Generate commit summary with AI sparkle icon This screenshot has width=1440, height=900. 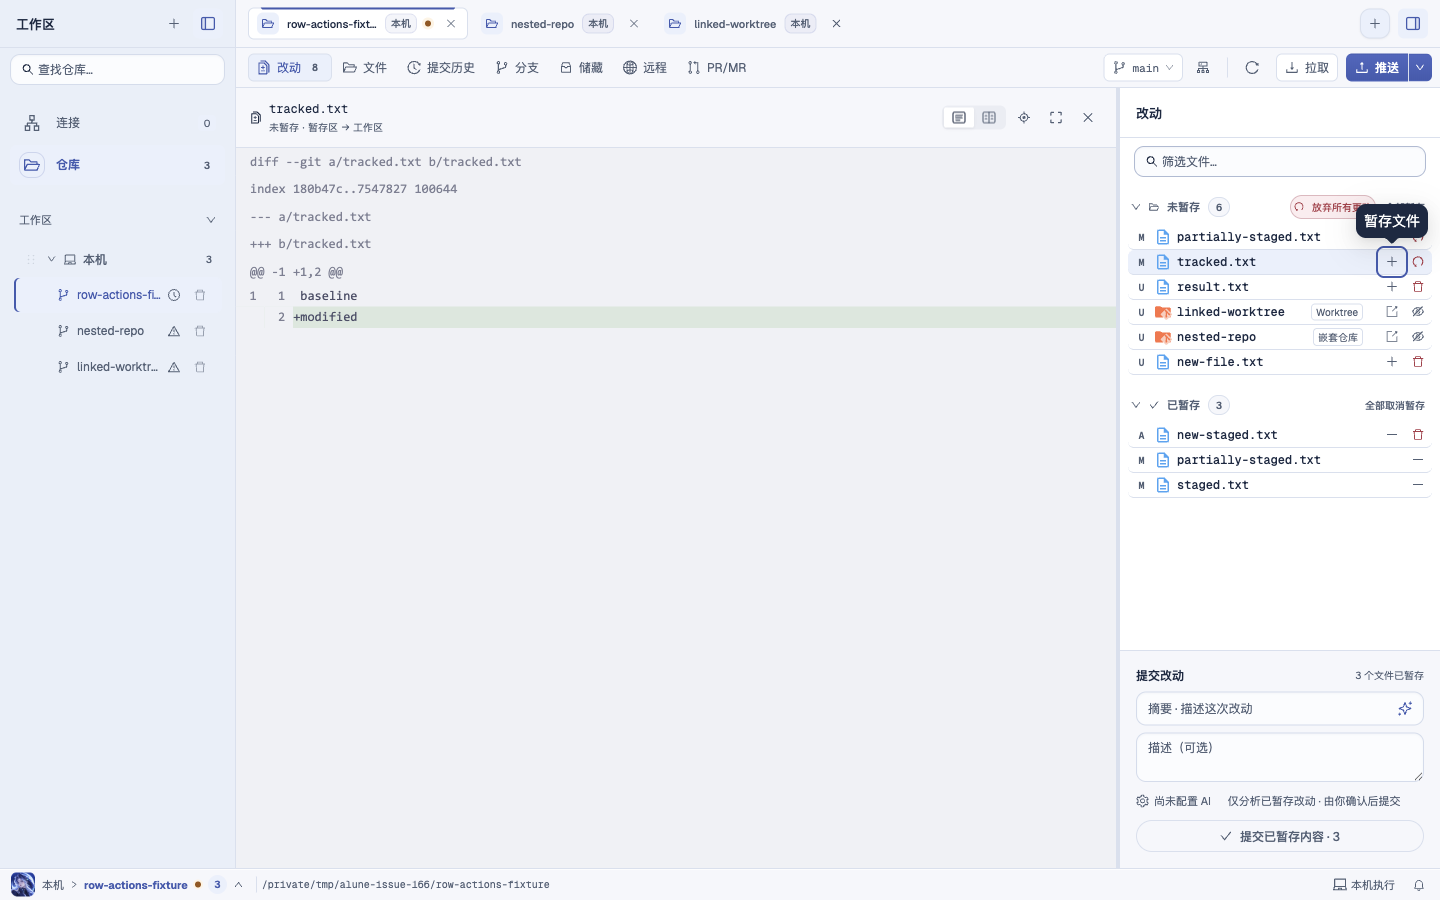(1405, 709)
